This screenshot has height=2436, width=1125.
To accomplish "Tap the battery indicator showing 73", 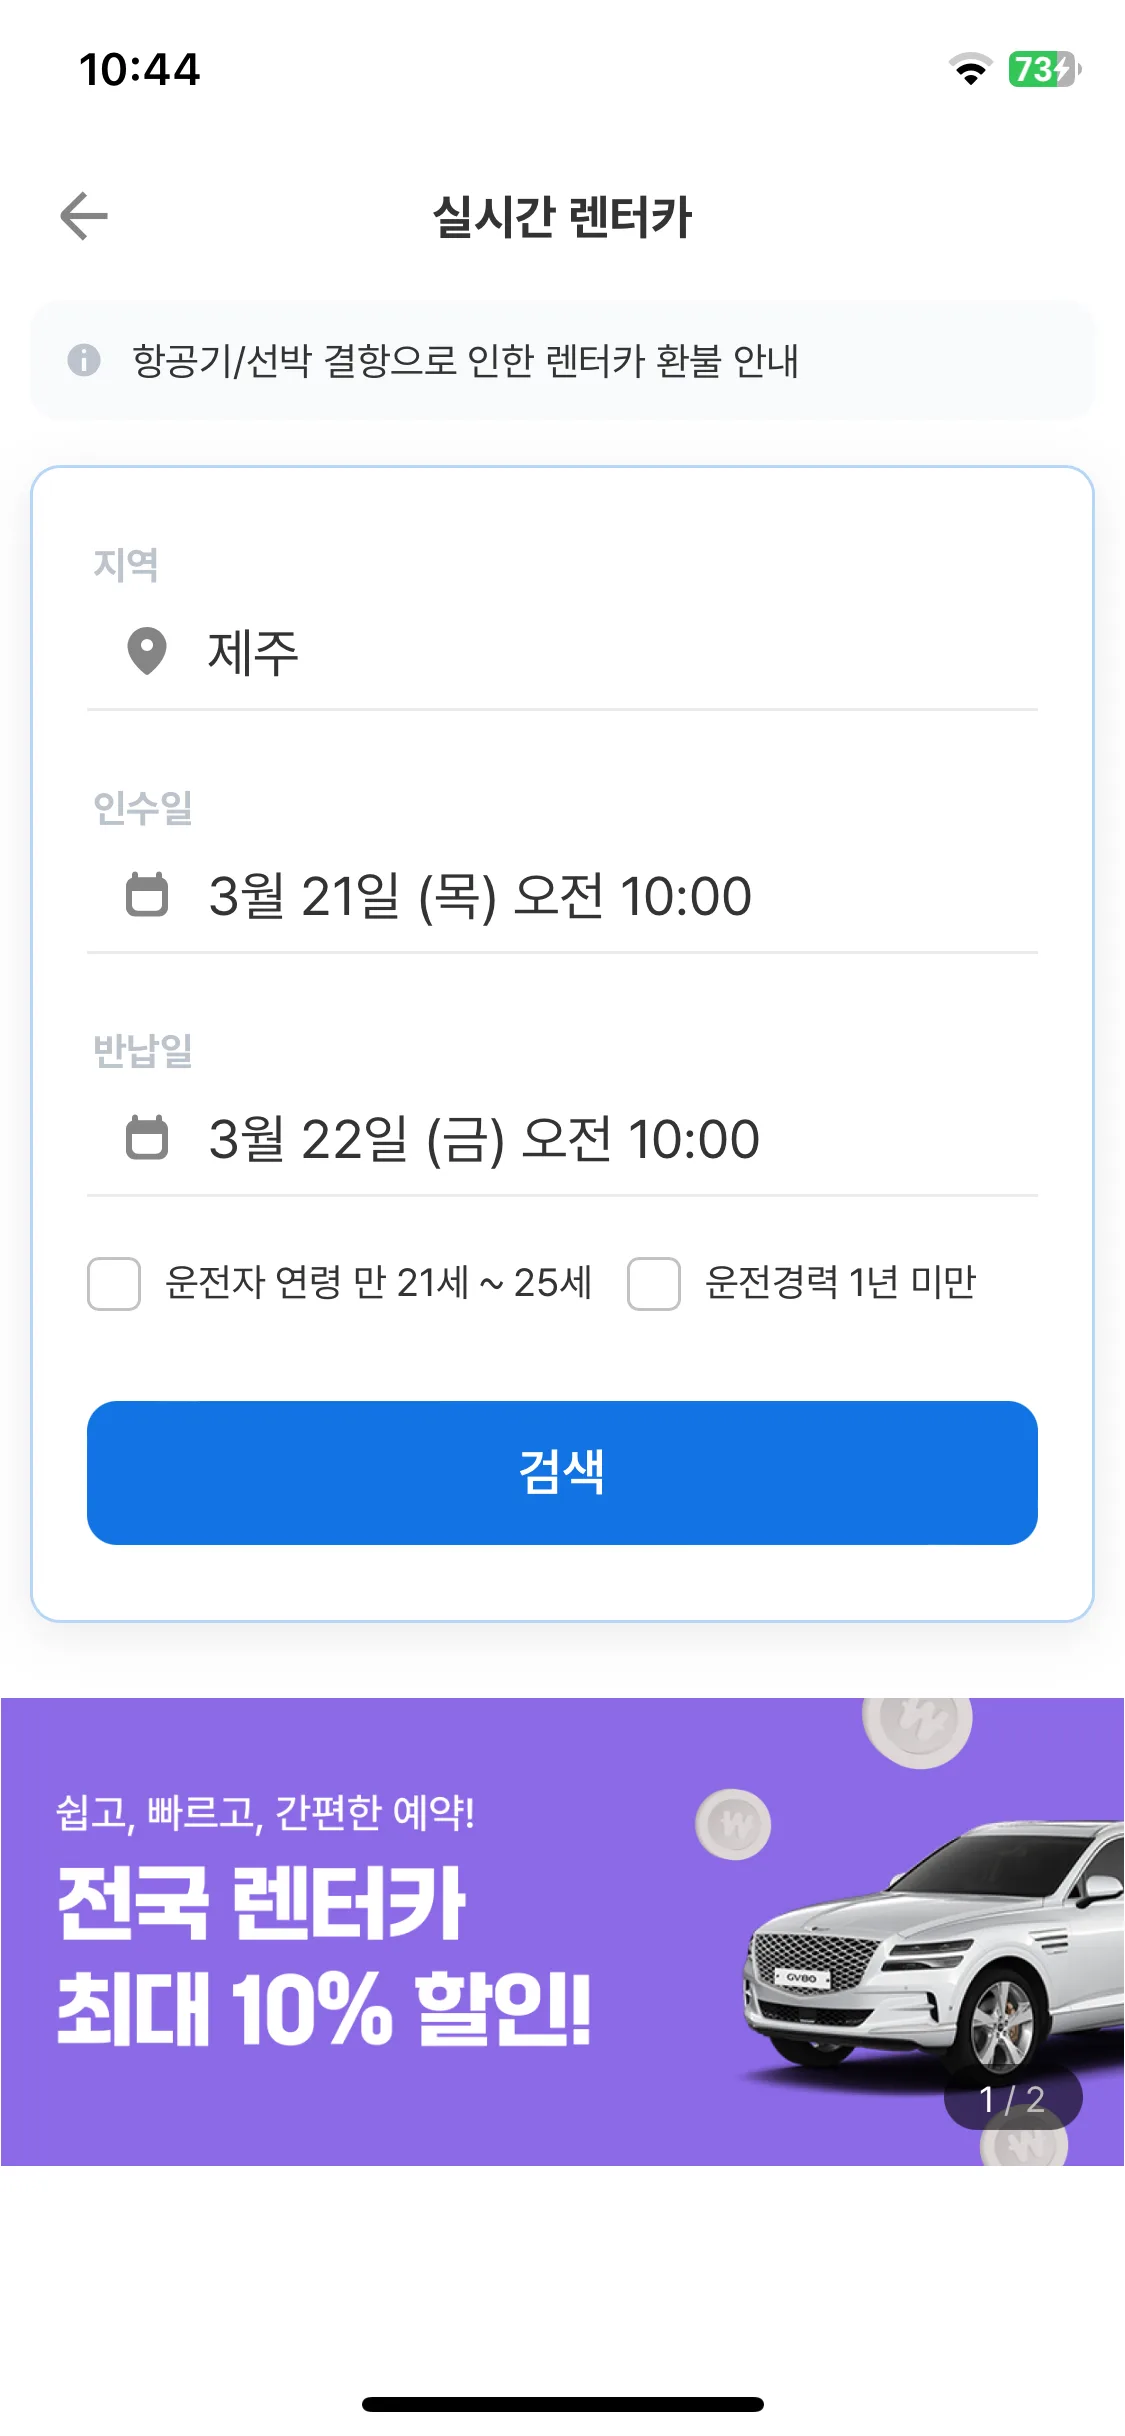I will (x=1045, y=69).
